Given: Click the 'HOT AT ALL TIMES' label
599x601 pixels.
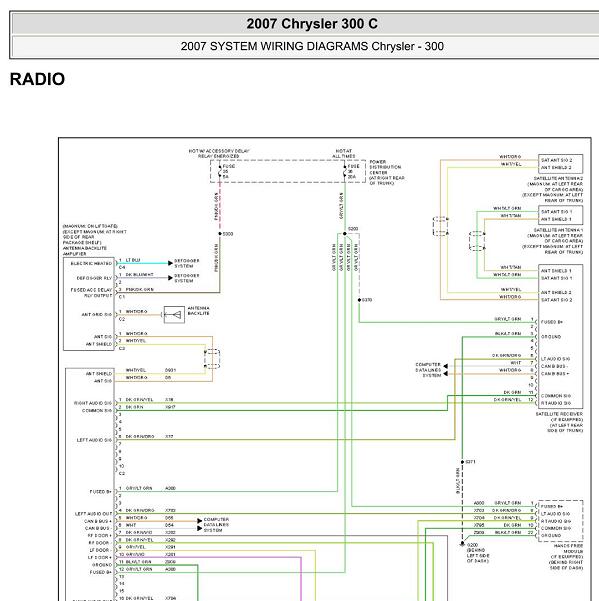Looking at the screenshot, I should [343, 154].
